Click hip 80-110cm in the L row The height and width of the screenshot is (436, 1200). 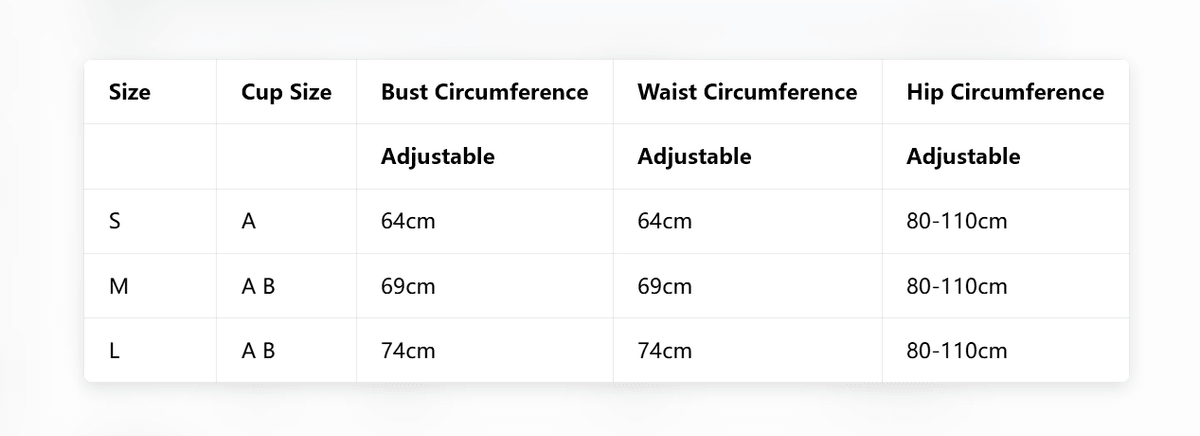(956, 351)
